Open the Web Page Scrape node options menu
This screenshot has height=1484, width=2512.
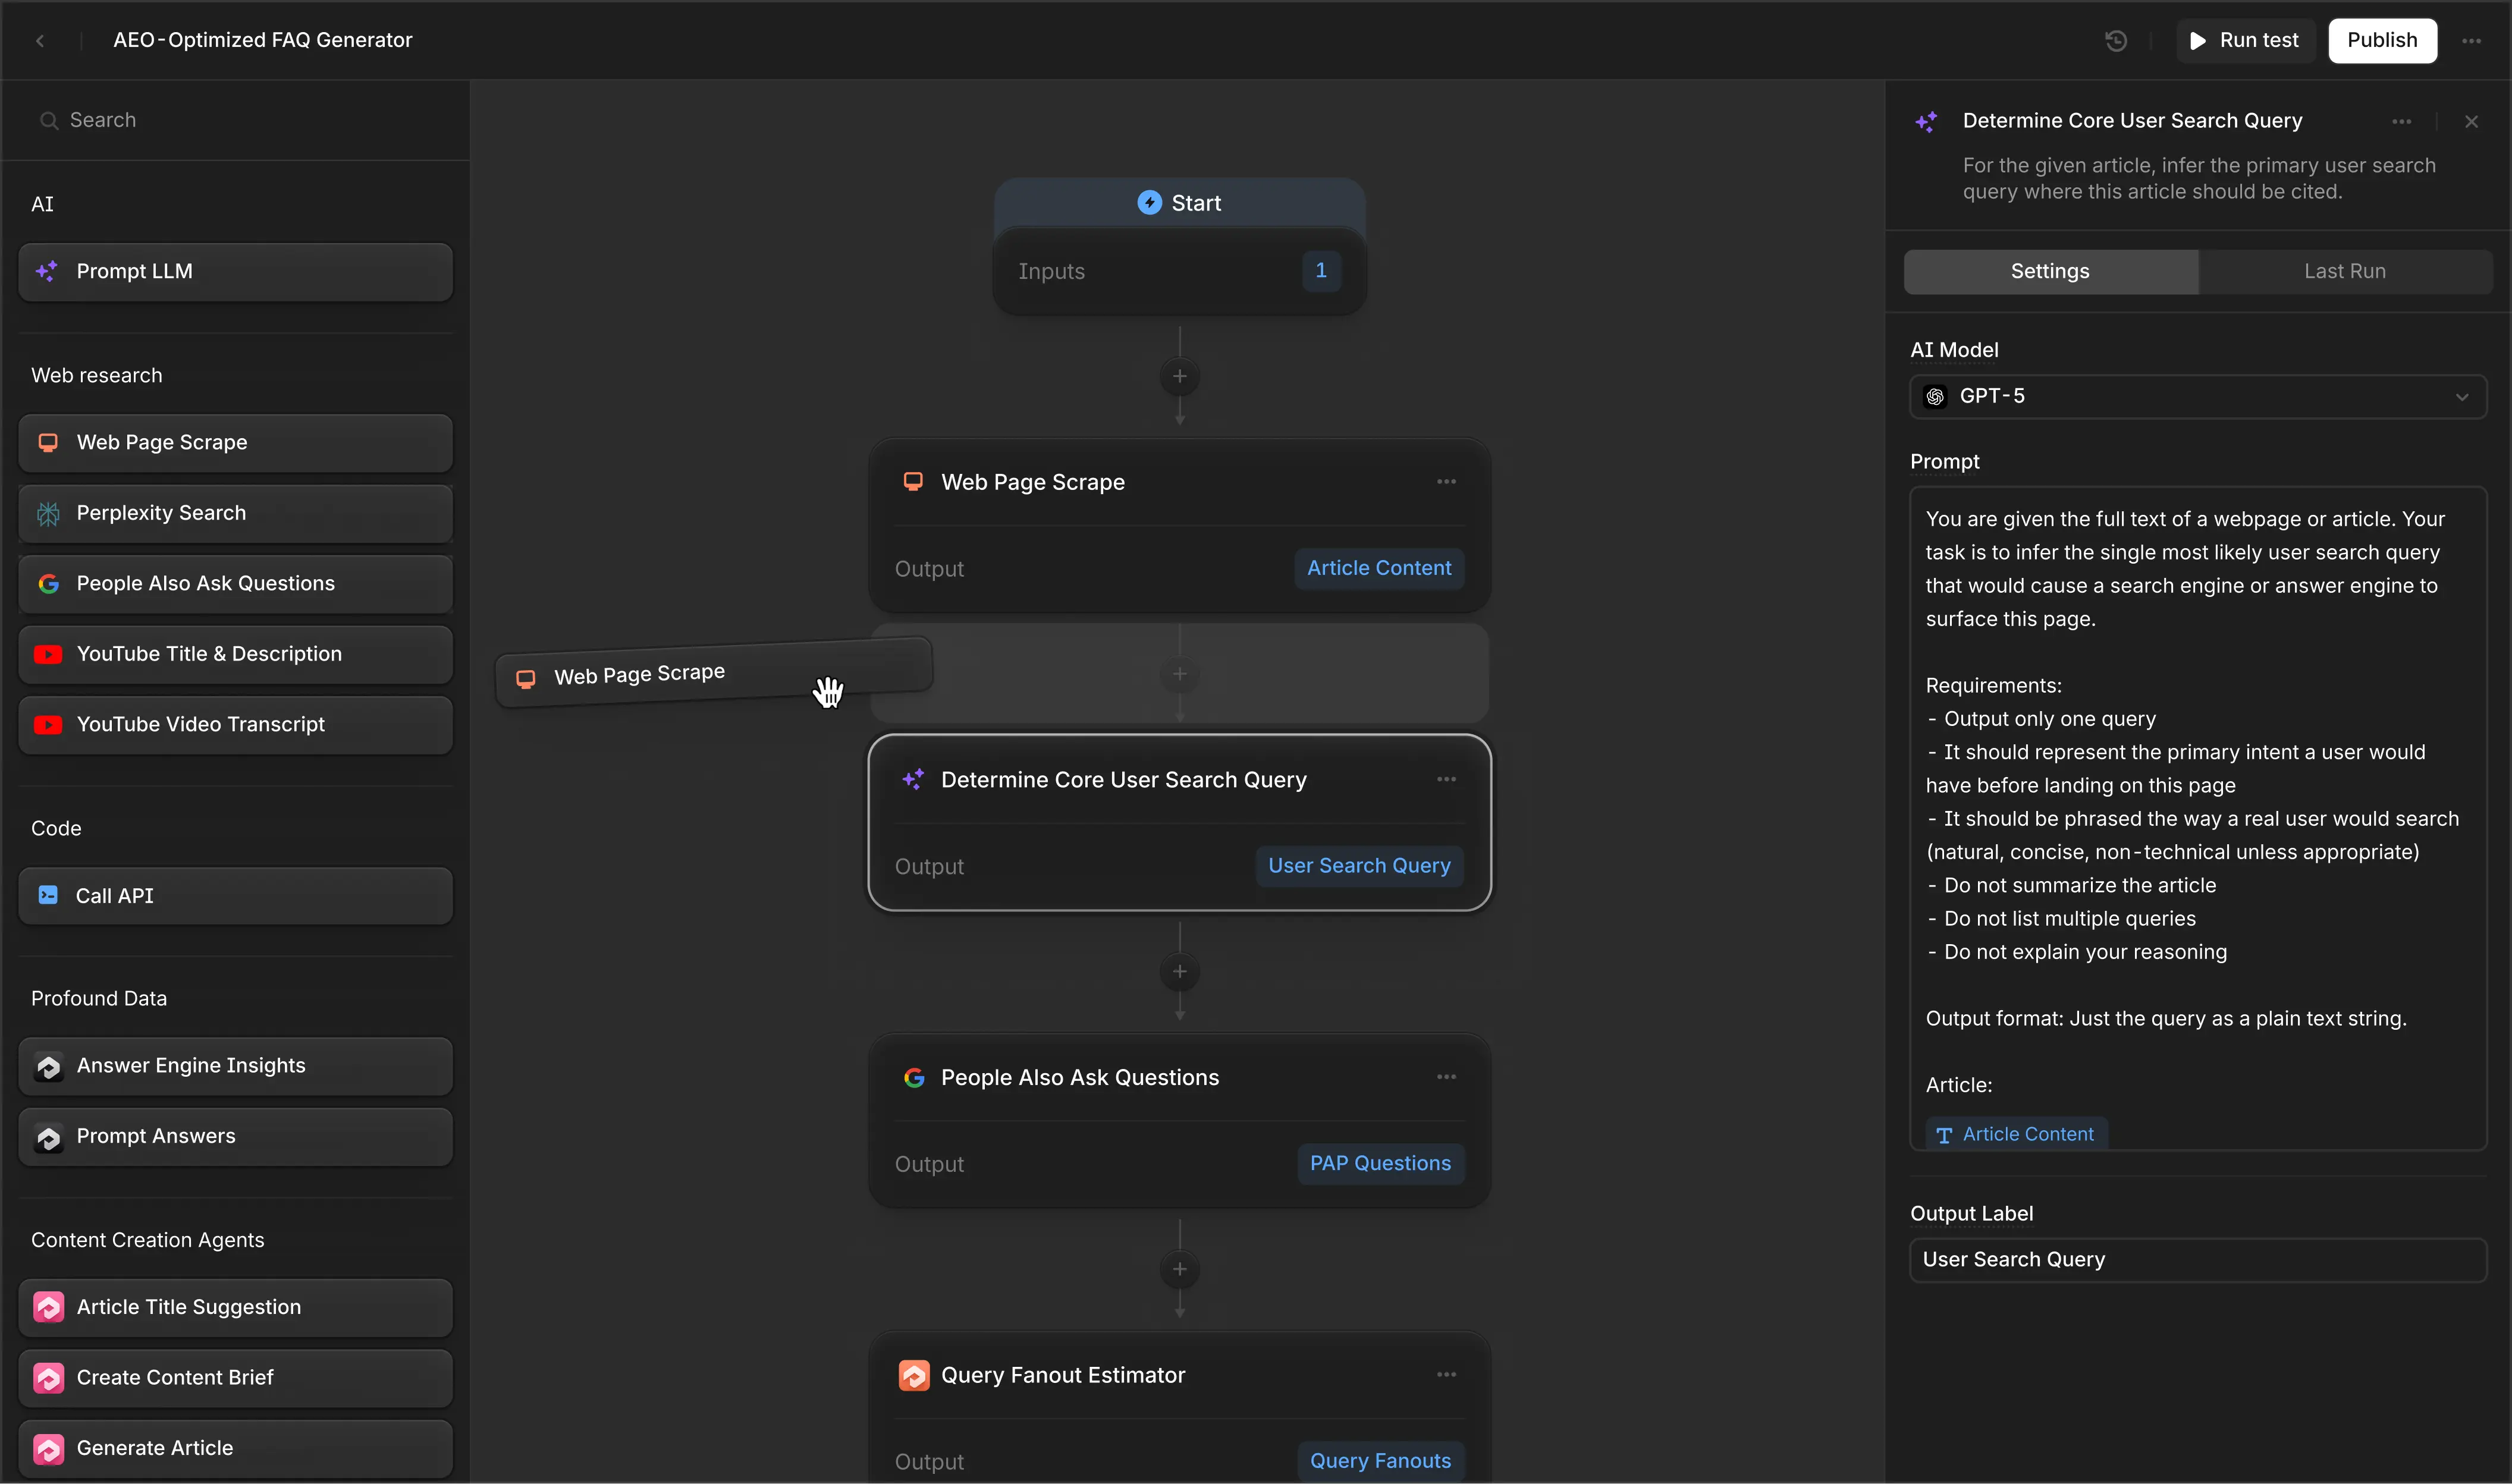[x=1447, y=481]
